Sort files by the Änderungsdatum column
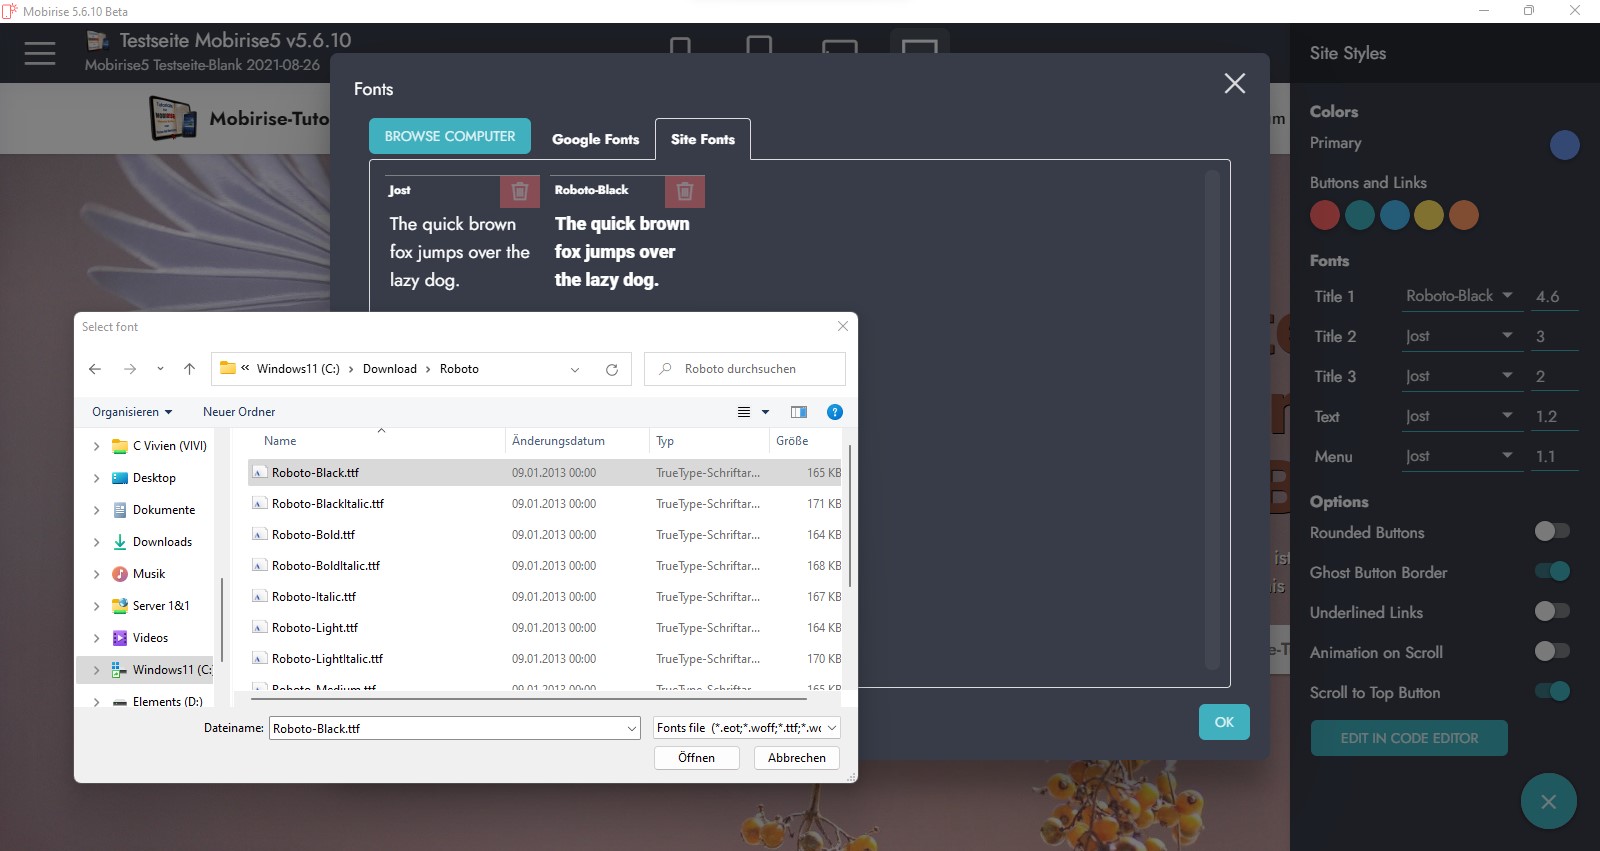The image size is (1600, 851). pos(558,441)
